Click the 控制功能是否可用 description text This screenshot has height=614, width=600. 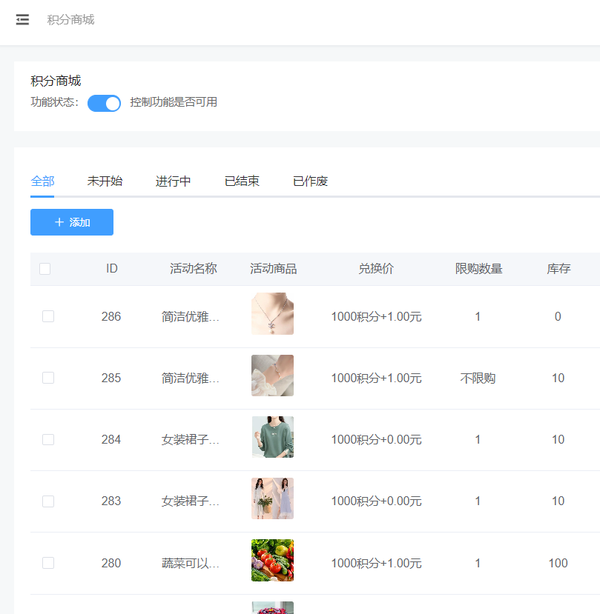(x=173, y=102)
